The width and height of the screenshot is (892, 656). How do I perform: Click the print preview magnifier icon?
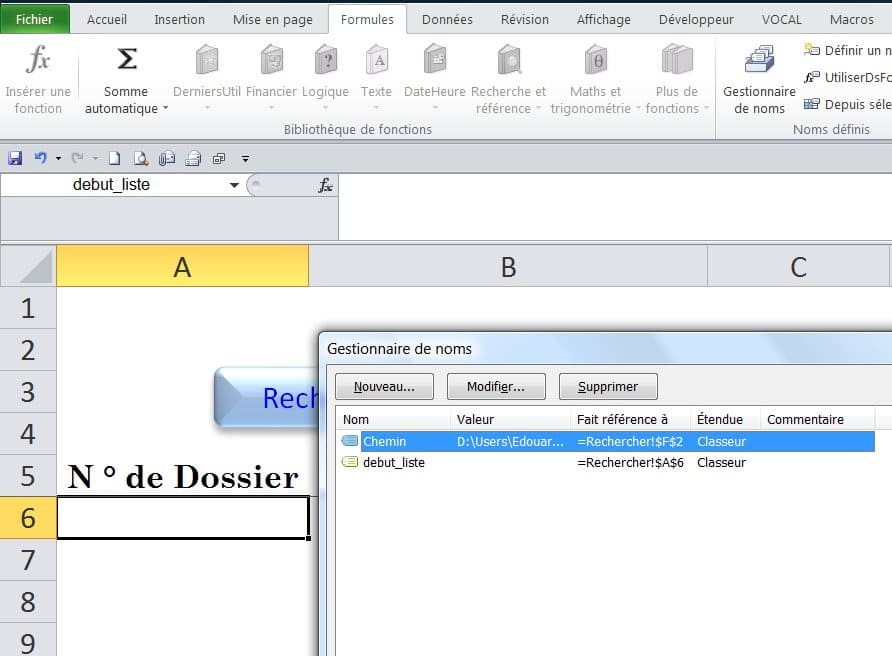pyautogui.click(x=141, y=158)
